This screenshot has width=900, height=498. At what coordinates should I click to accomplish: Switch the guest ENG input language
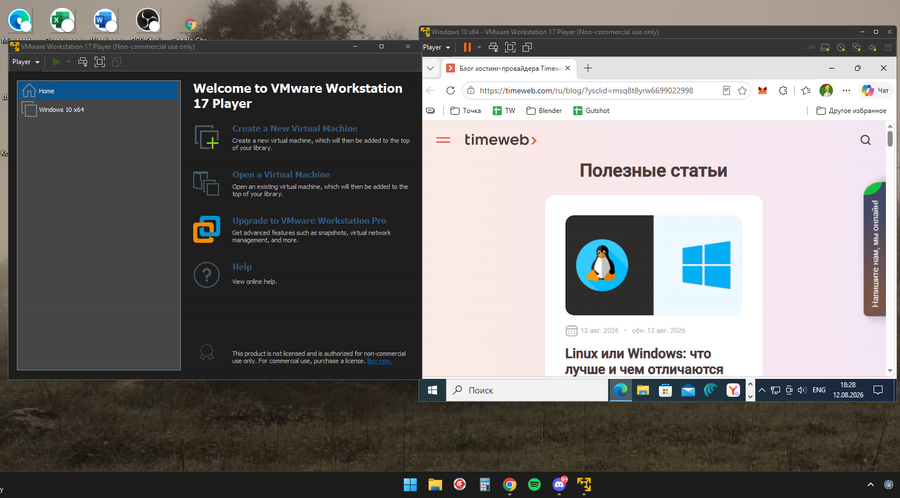coord(819,390)
